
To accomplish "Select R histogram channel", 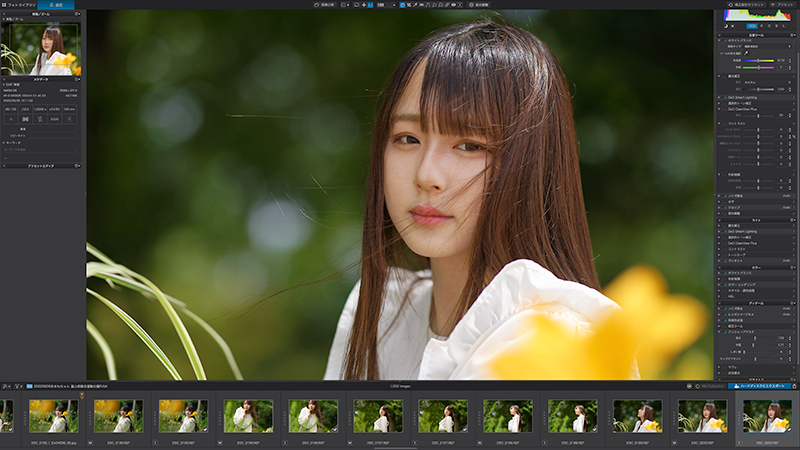I will [x=762, y=26].
